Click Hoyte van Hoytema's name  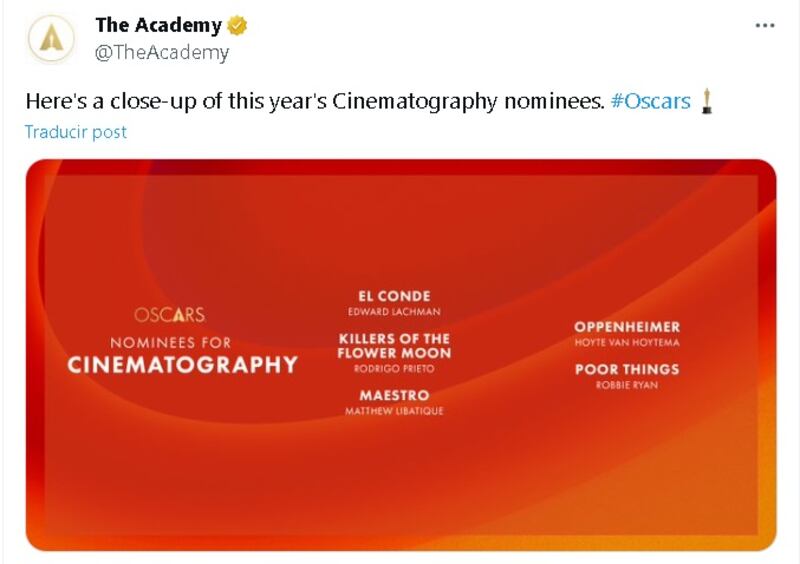point(627,342)
